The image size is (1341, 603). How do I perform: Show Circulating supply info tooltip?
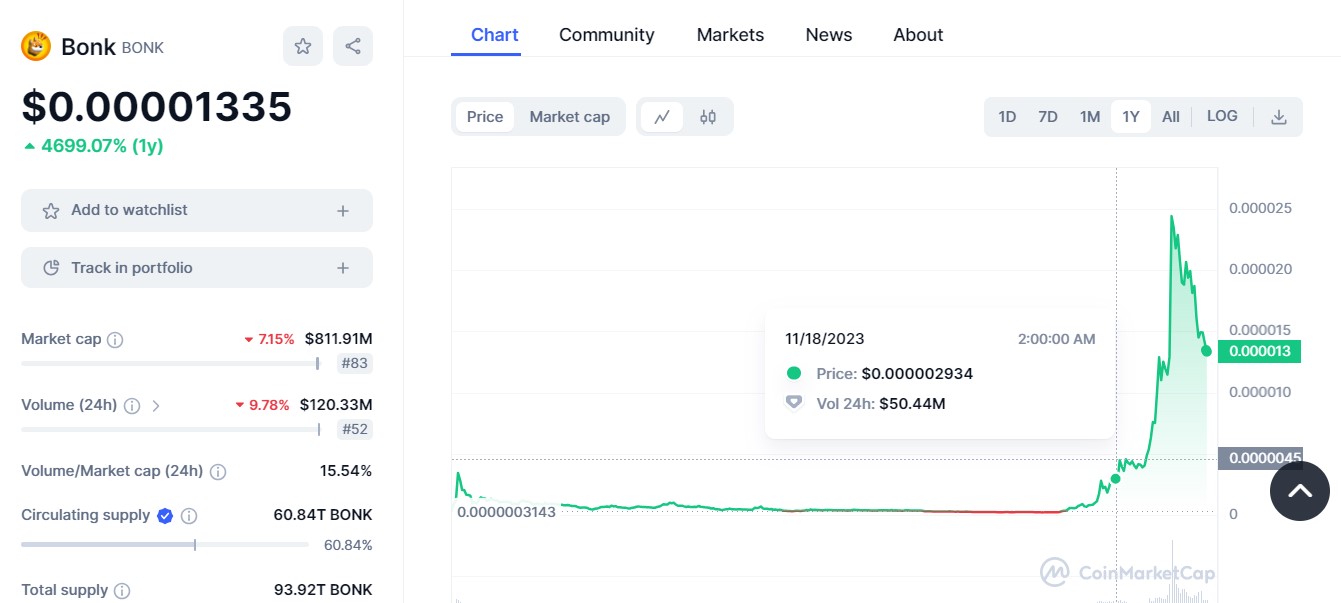tap(189, 516)
